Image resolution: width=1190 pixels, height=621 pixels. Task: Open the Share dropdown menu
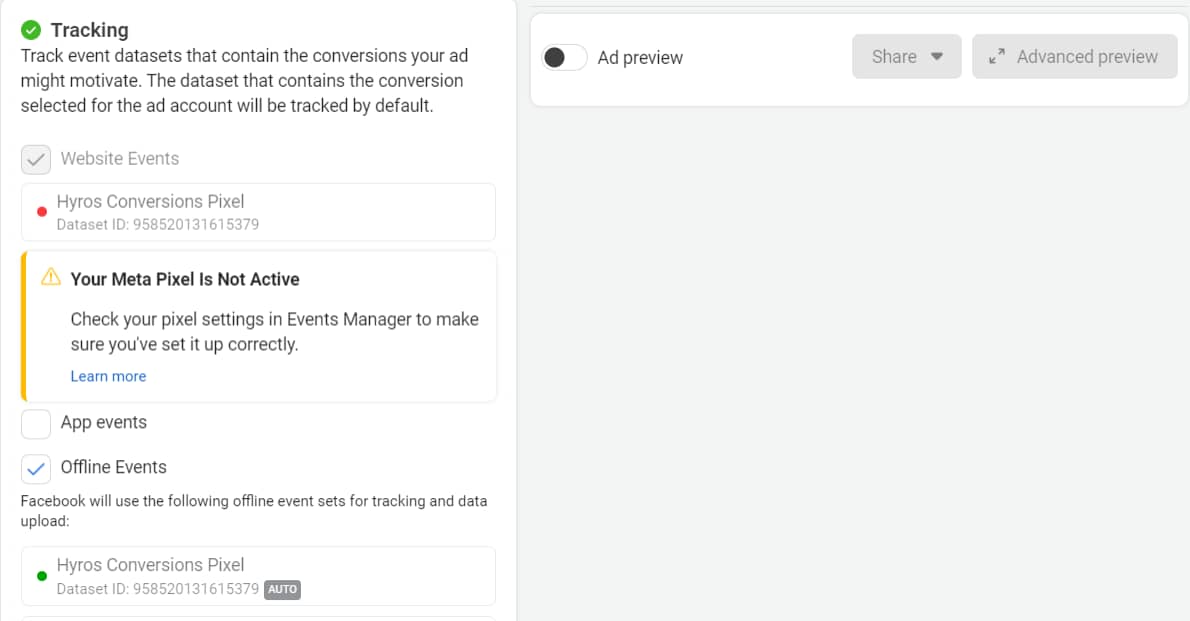(x=906, y=57)
